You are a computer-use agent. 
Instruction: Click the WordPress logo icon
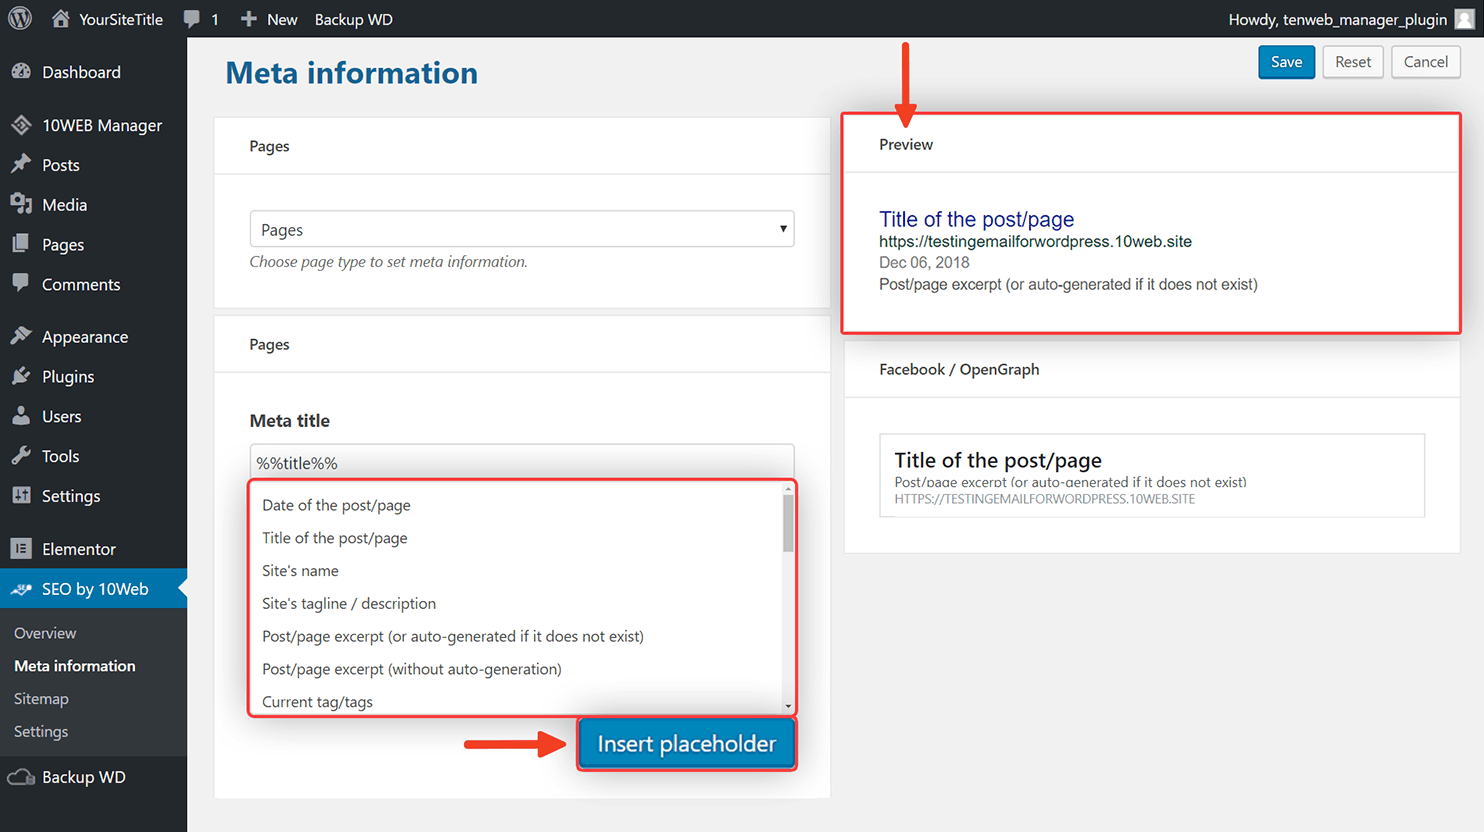click(x=20, y=18)
